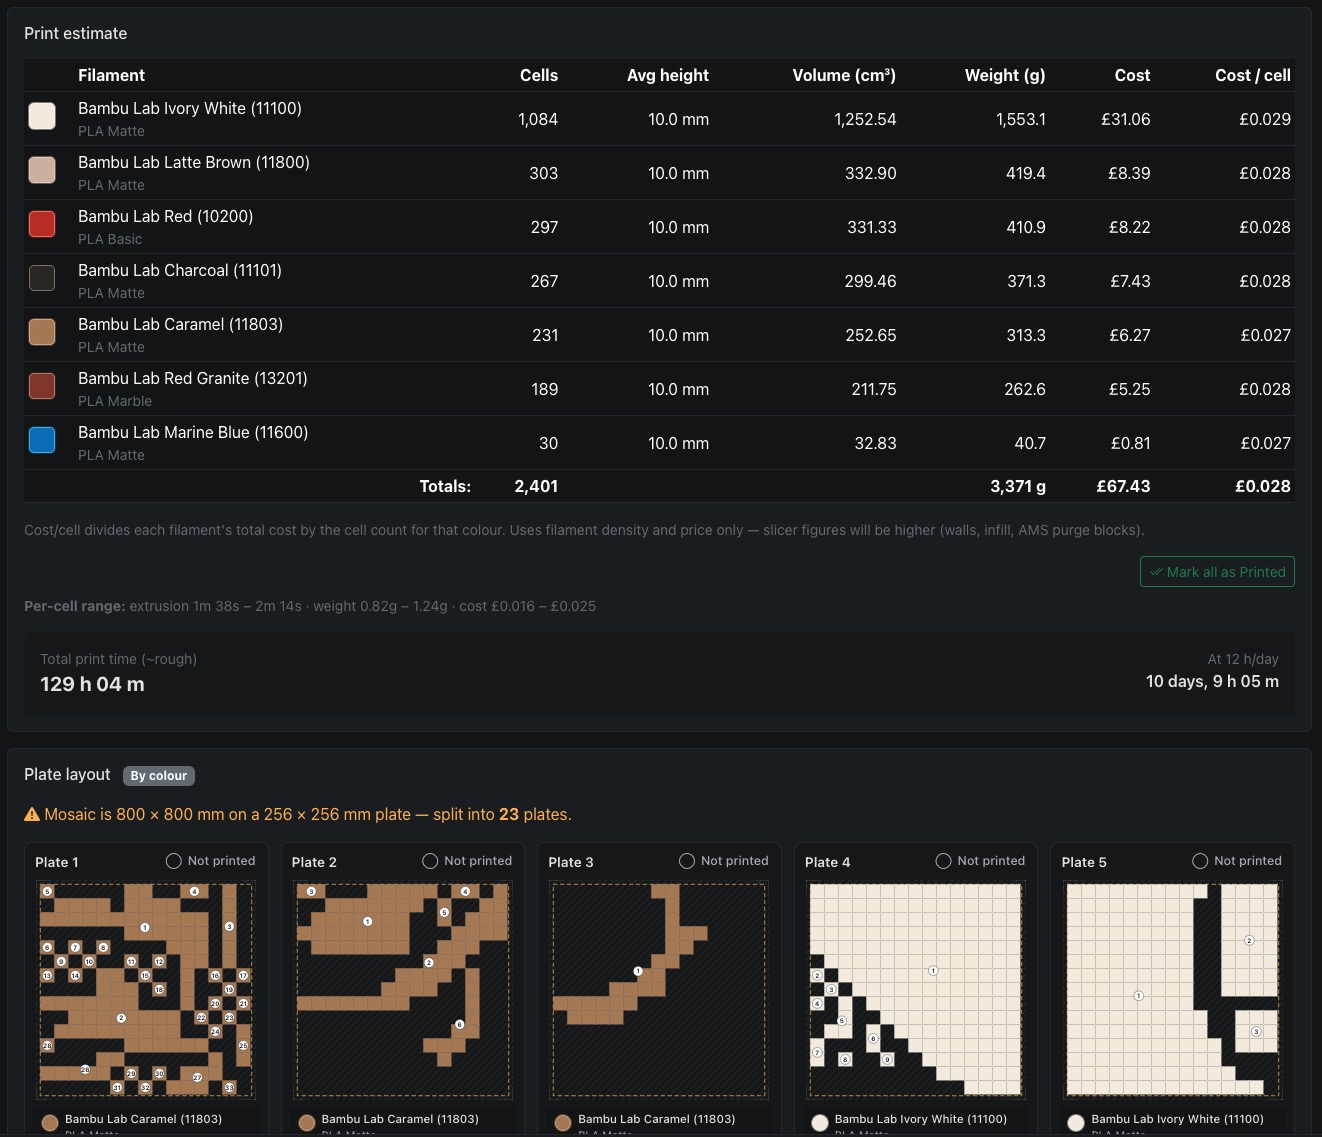Screen dimensions: 1322x1137
Task: Toggle Plate 2 Not printed radio
Action: [x=430, y=861]
